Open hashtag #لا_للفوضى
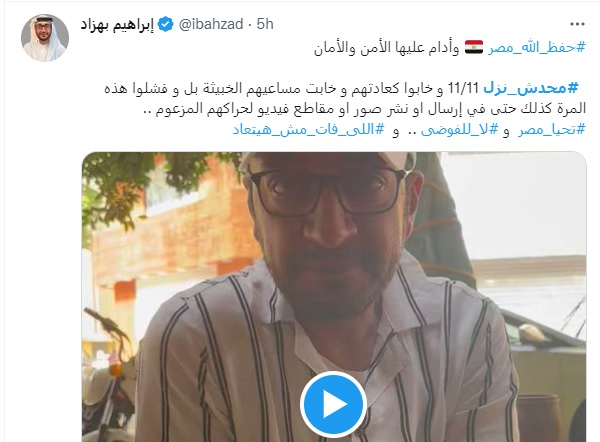Viewport: 600px width, 442px height. [460, 130]
